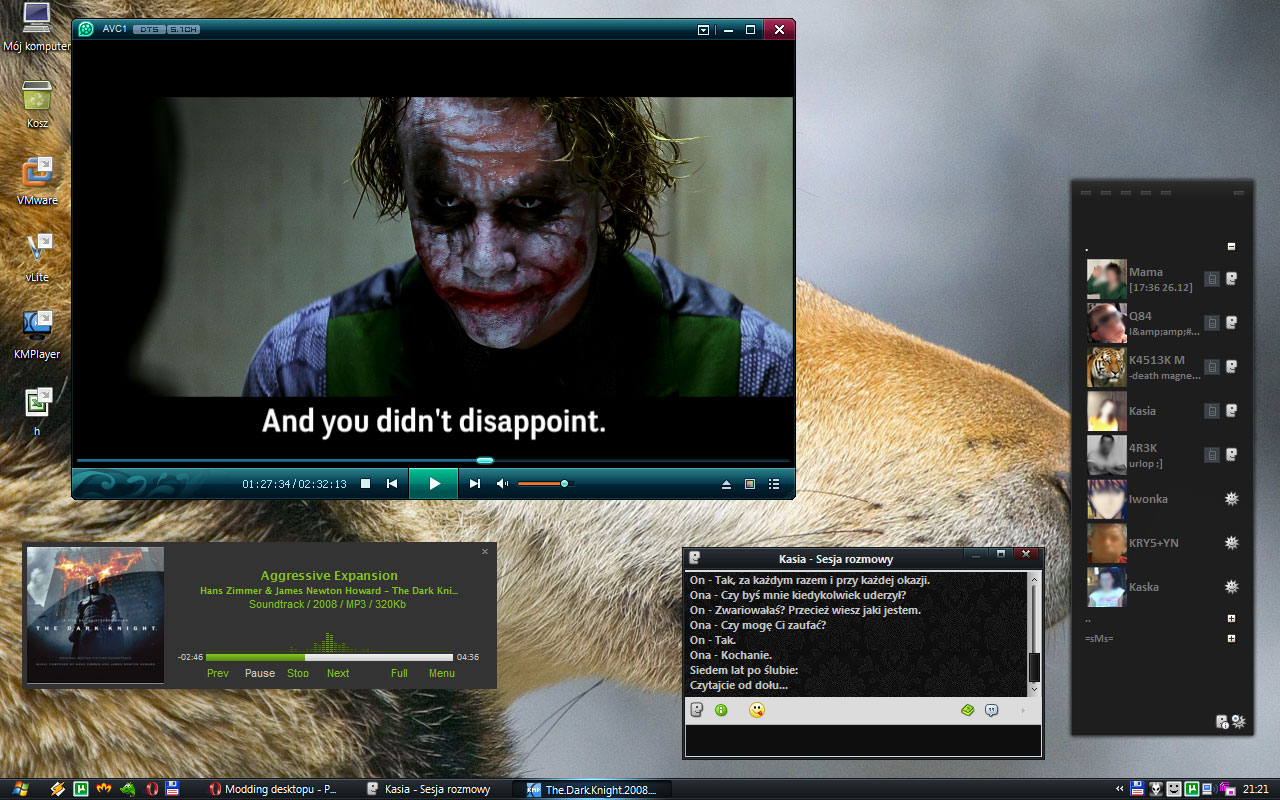This screenshot has height=800, width=1280.
Task: Click the green book icon in chat toolbar
Action: 967,710
